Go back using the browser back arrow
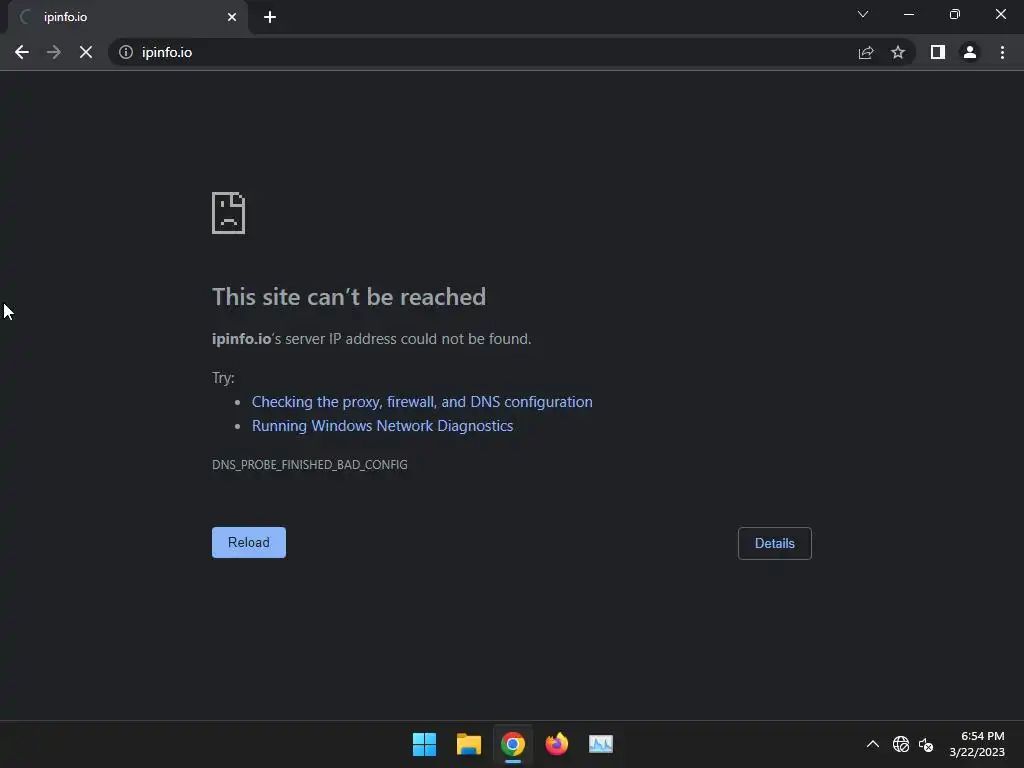 pyautogui.click(x=22, y=52)
